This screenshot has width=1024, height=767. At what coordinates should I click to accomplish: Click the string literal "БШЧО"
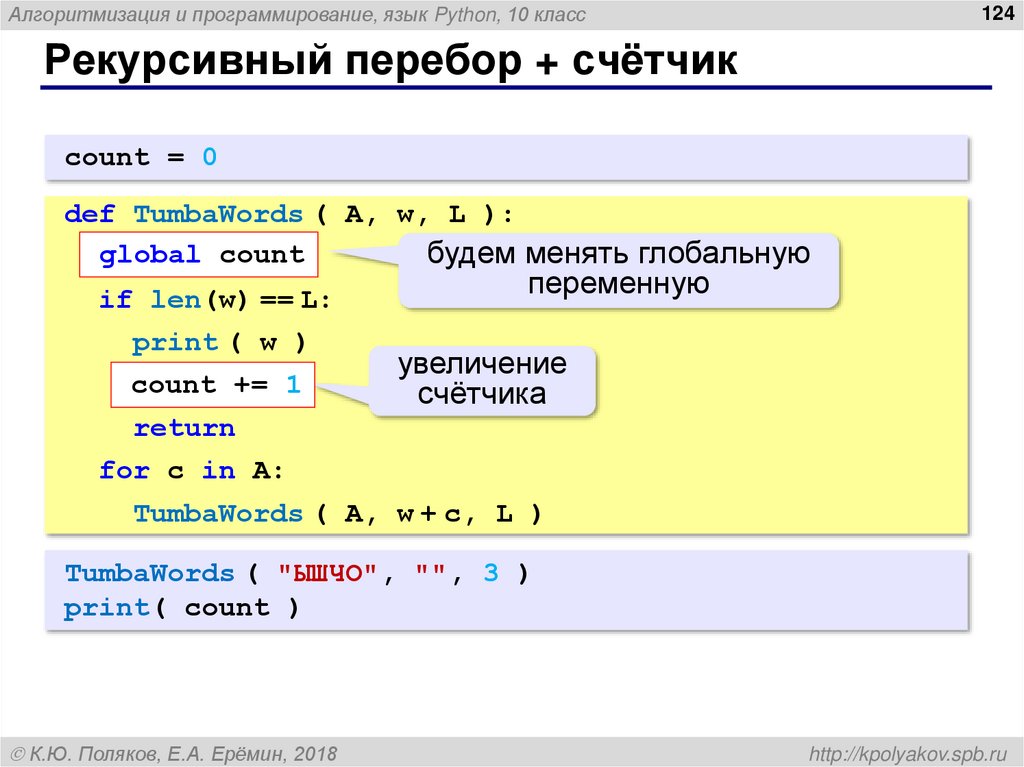tap(327, 574)
